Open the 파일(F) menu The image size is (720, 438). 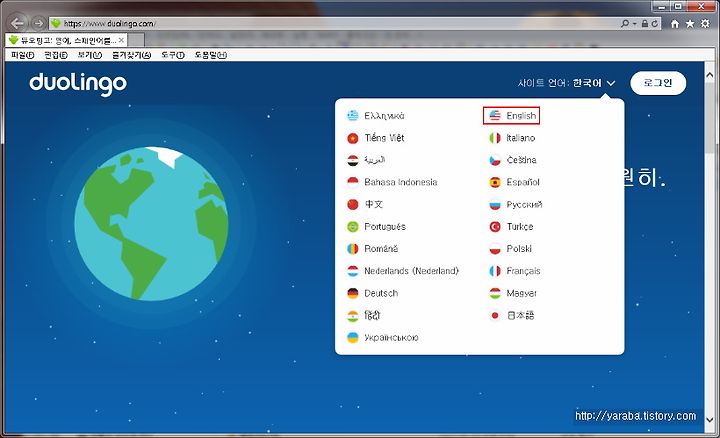[22, 55]
